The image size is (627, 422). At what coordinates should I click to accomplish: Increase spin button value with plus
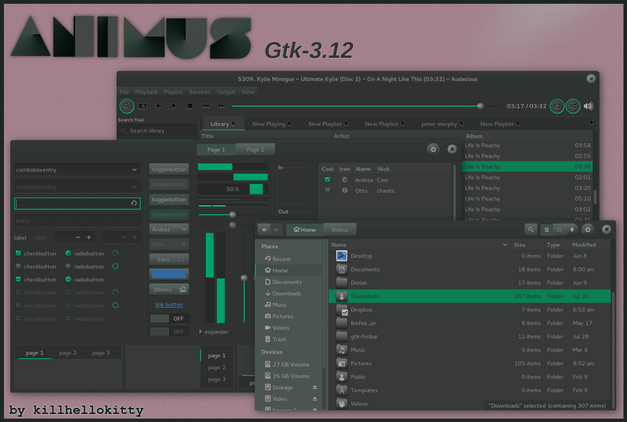click(x=89, y=237)
